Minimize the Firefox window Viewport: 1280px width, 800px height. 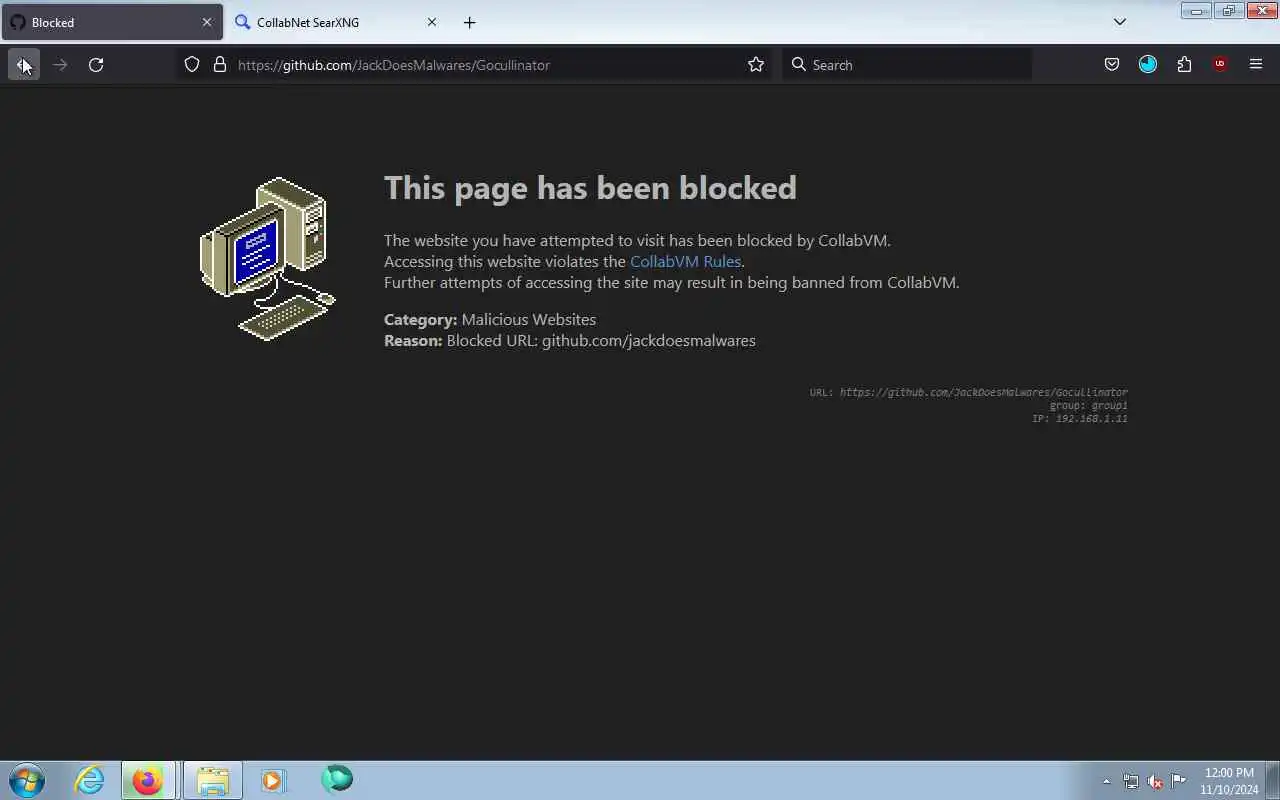[x=1196, y=11]
